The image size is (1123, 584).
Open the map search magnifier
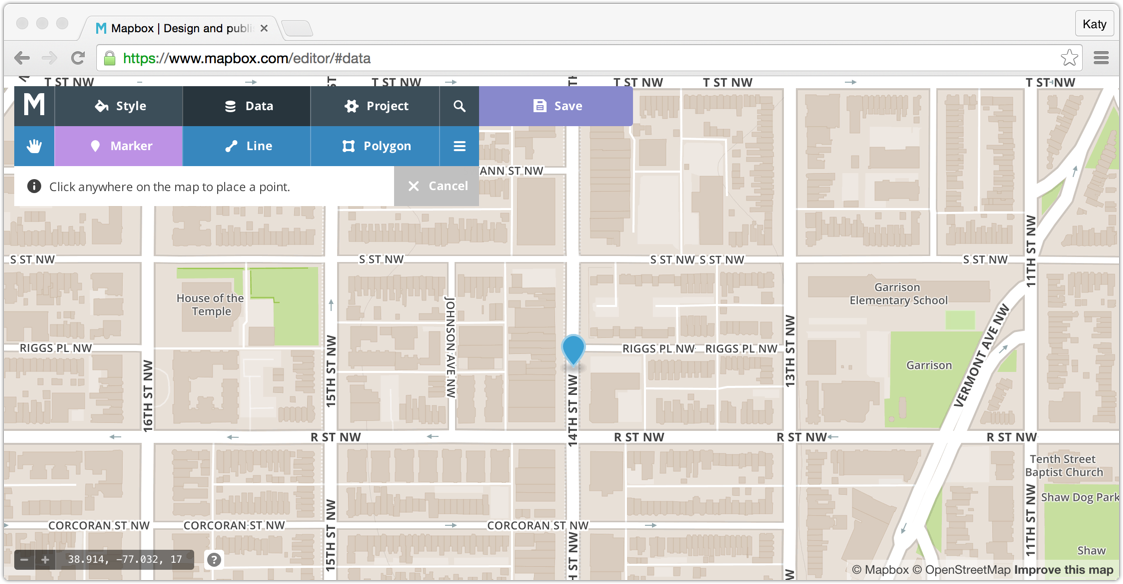pyautogui.click(x=459, y=105)
